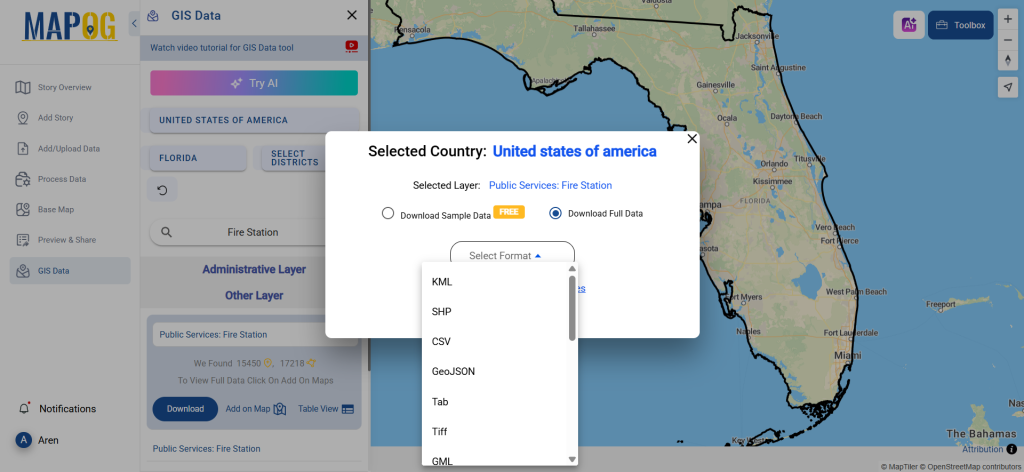
Task: Click the locate me arrow icon
Action: (x=1008, y=87)
